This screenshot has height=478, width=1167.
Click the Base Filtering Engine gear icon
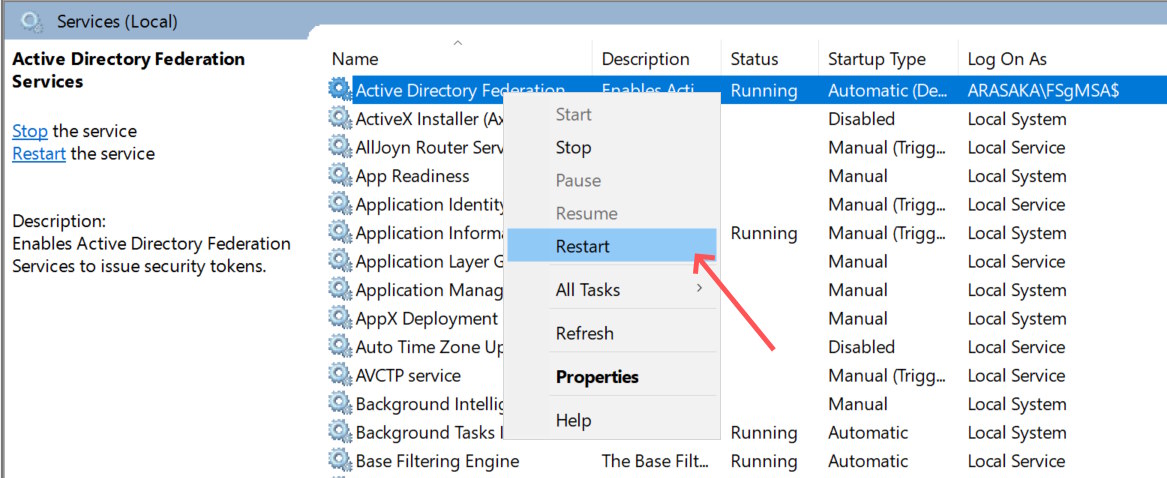click(x=340, y=461)
